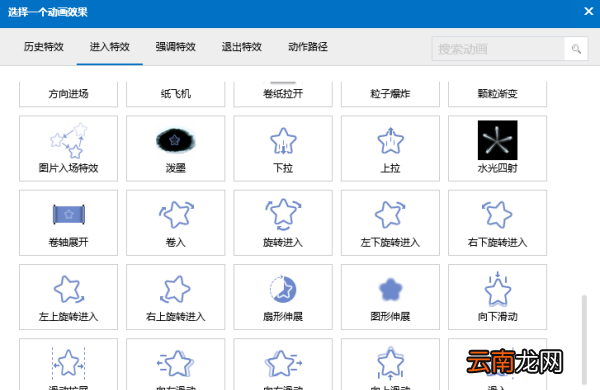Choose the 泼墨 ink splash effect
The height and width of the screenshot is (390, 600).
176,148
